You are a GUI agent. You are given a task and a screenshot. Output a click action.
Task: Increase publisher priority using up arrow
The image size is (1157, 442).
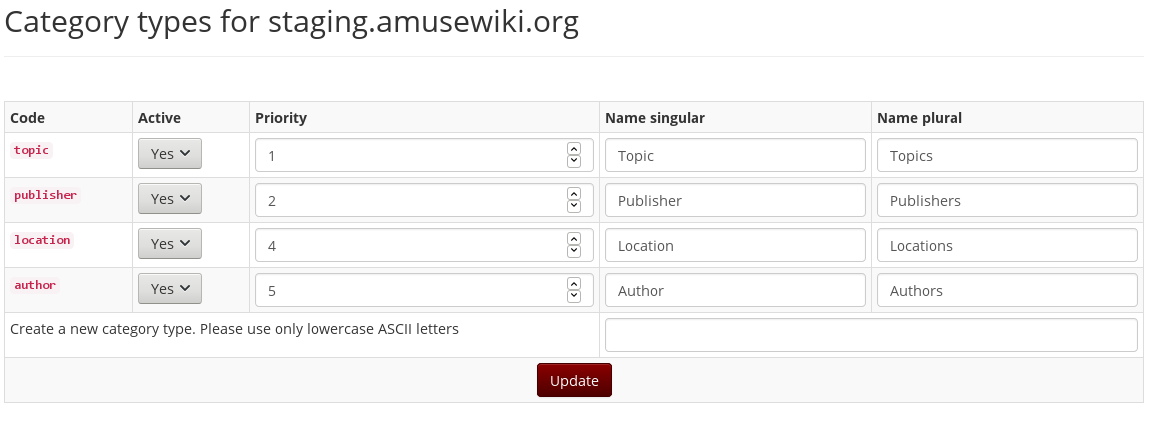573,193
